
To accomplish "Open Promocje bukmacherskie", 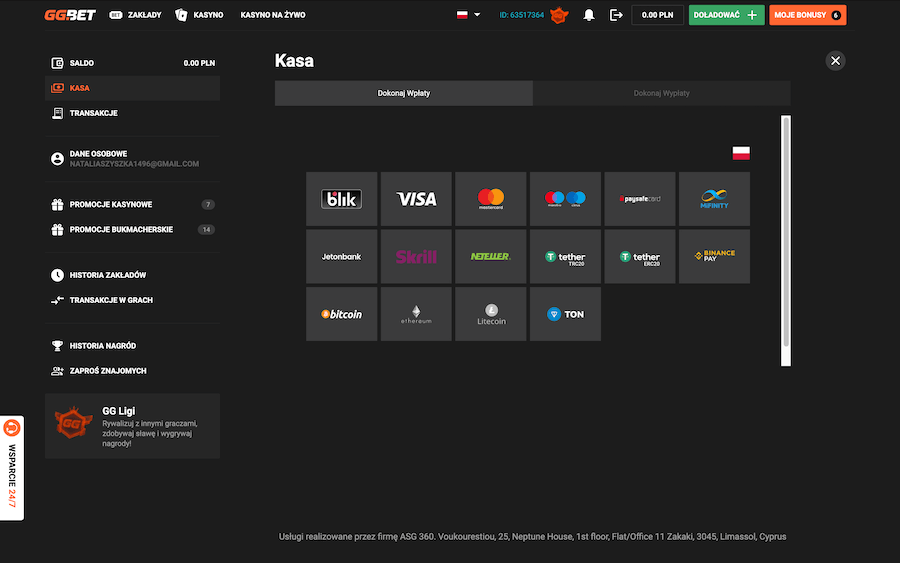I will (133, 230).
